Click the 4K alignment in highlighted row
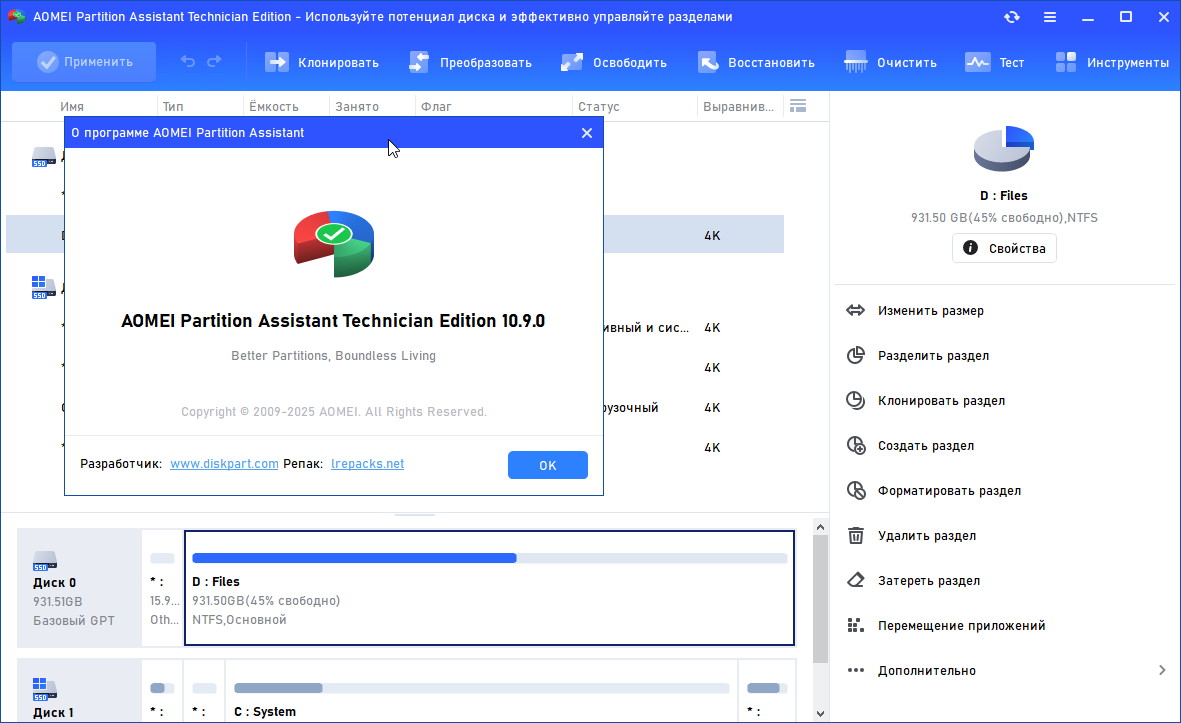The width and height of the screenshot is (1181, 723). click(712, 236)
